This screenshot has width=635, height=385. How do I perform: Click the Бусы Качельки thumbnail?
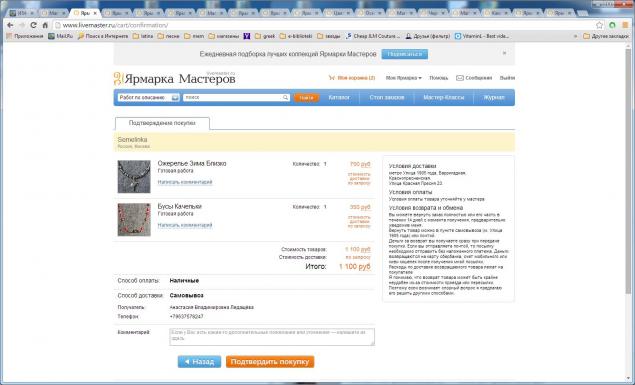pos(134,220)
